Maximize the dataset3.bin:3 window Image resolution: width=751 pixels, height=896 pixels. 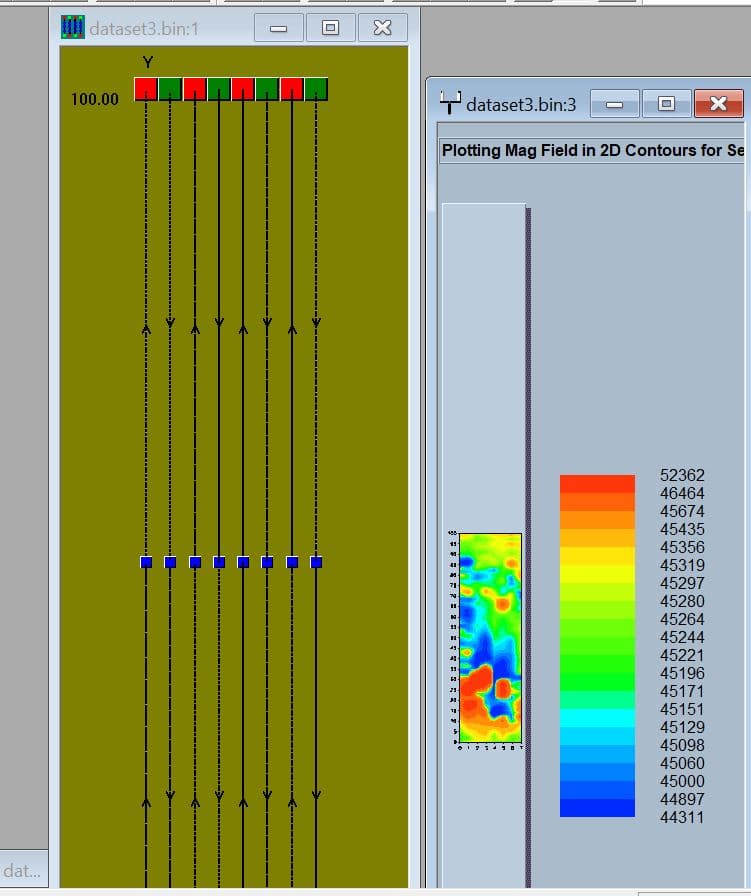666,103
